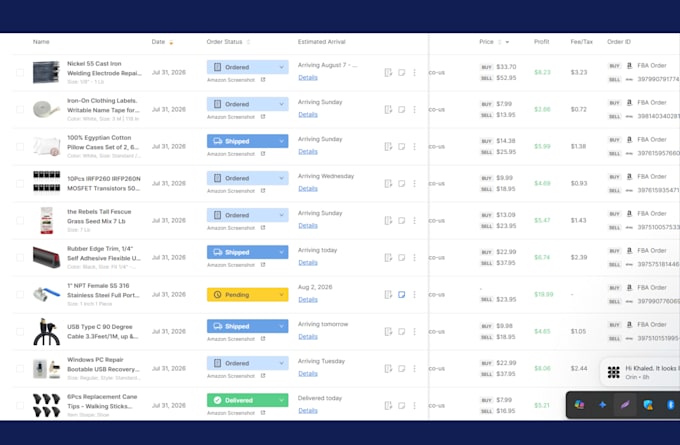Click Price column sort icon
Screen dimensions: 680x445
(500, 42)
